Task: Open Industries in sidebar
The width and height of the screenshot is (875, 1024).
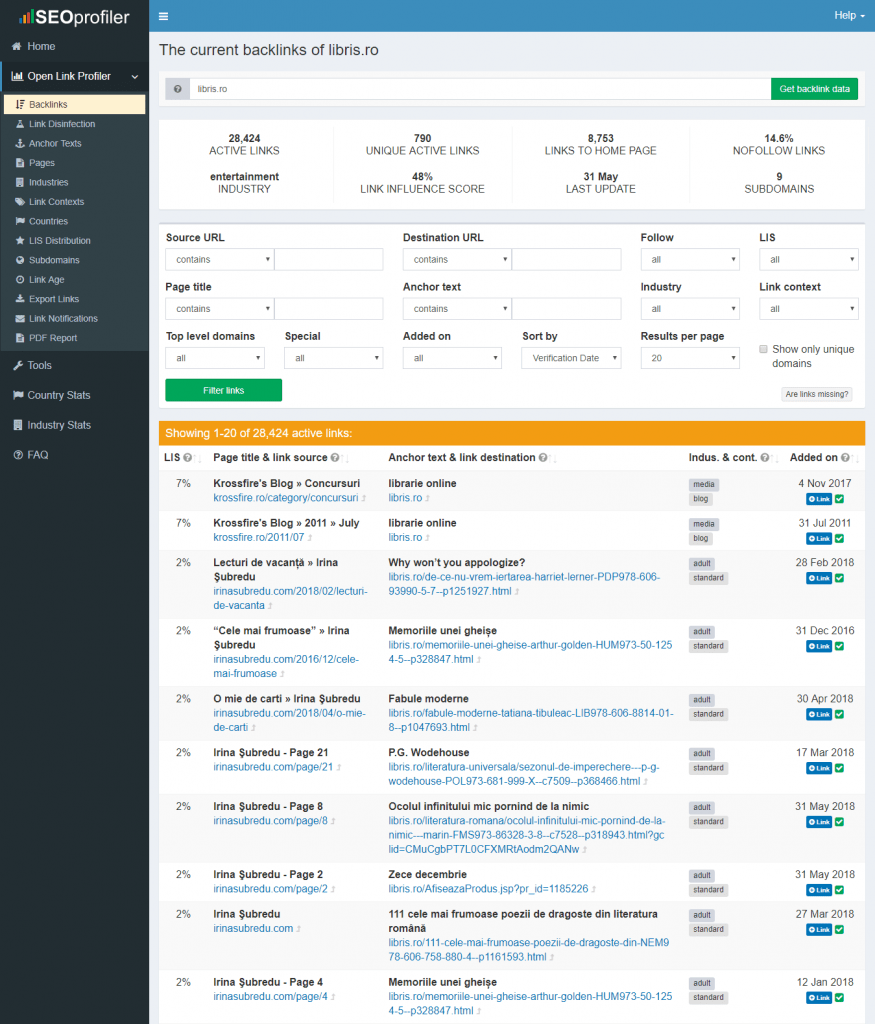Action: click(48, 183)
